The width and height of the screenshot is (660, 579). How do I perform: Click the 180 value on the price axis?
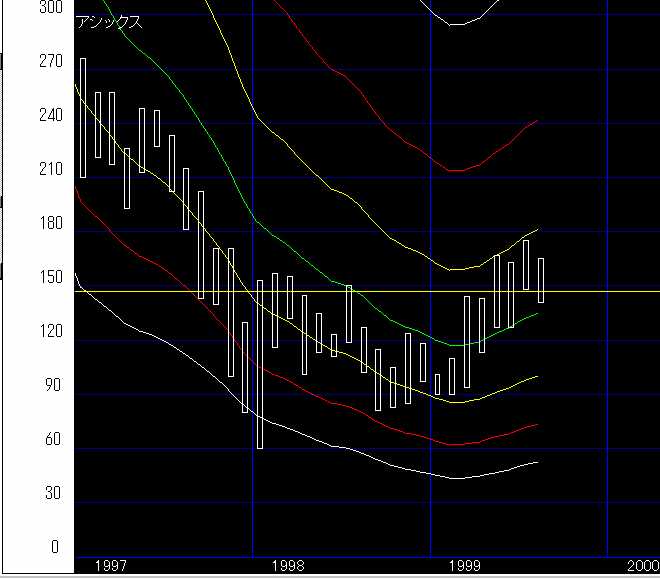pos(50,223)
